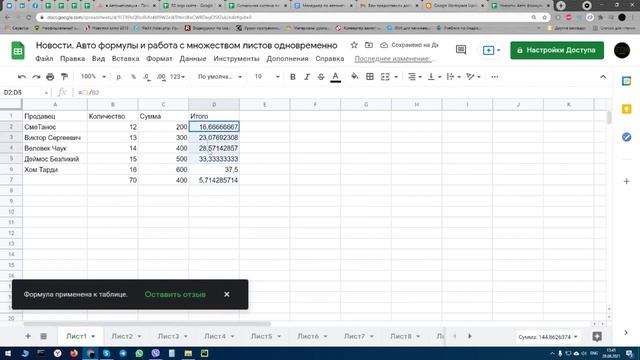This screenshot has height=360, width=640.
Task: Format selection as currency (р.)
Action: tap(119, 77)
